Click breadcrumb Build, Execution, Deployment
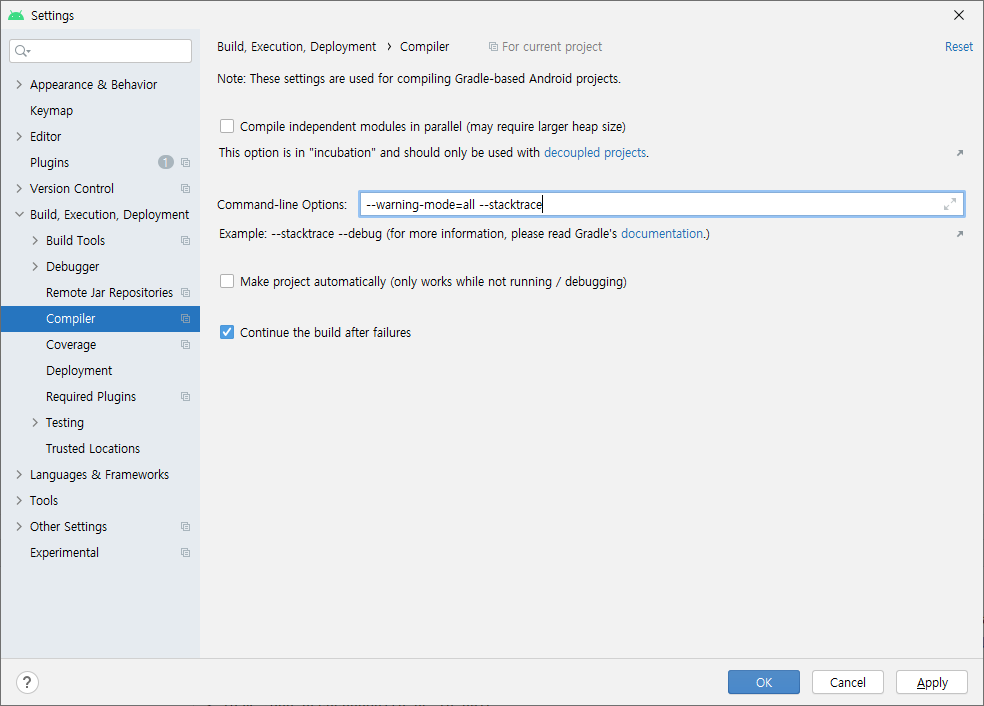 [x=296, y=47]
